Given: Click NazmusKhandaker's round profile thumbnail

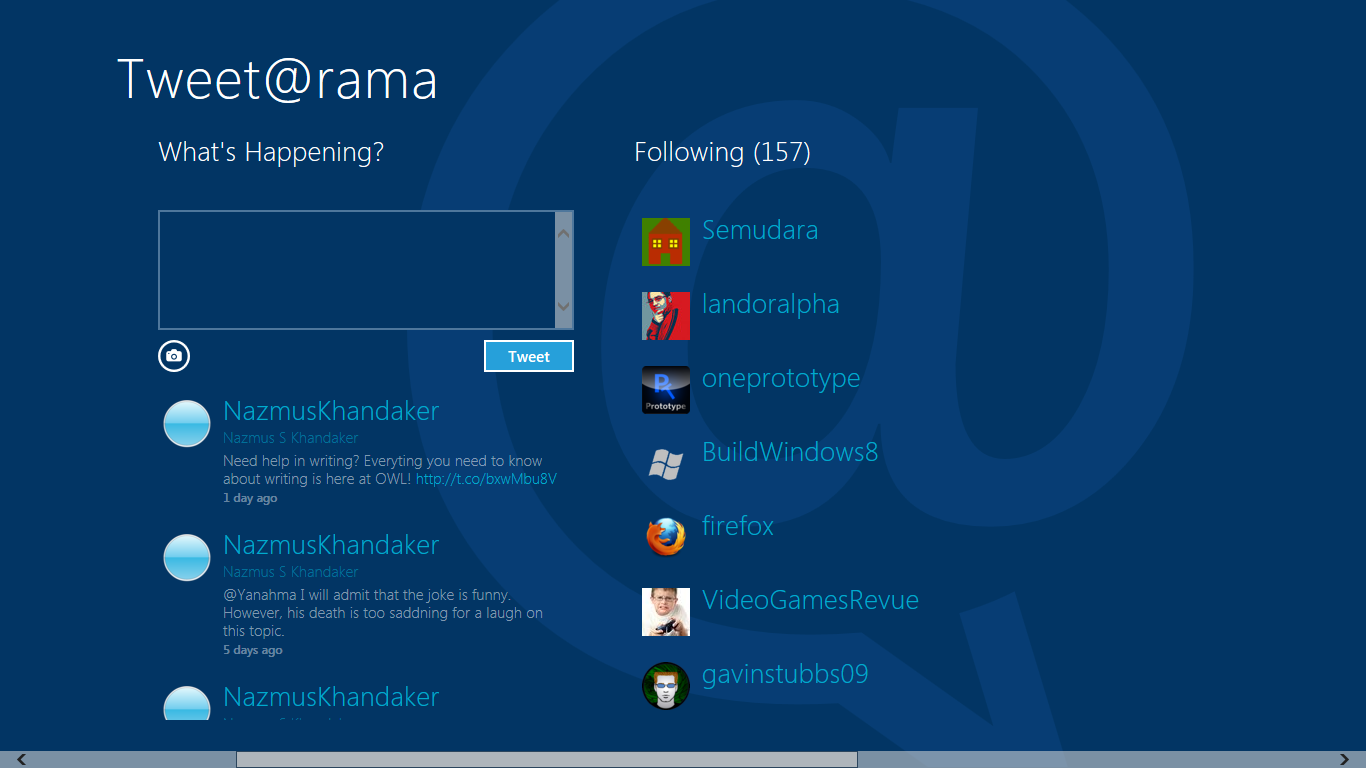Looking at the screenshot, I should pos(186,423).
